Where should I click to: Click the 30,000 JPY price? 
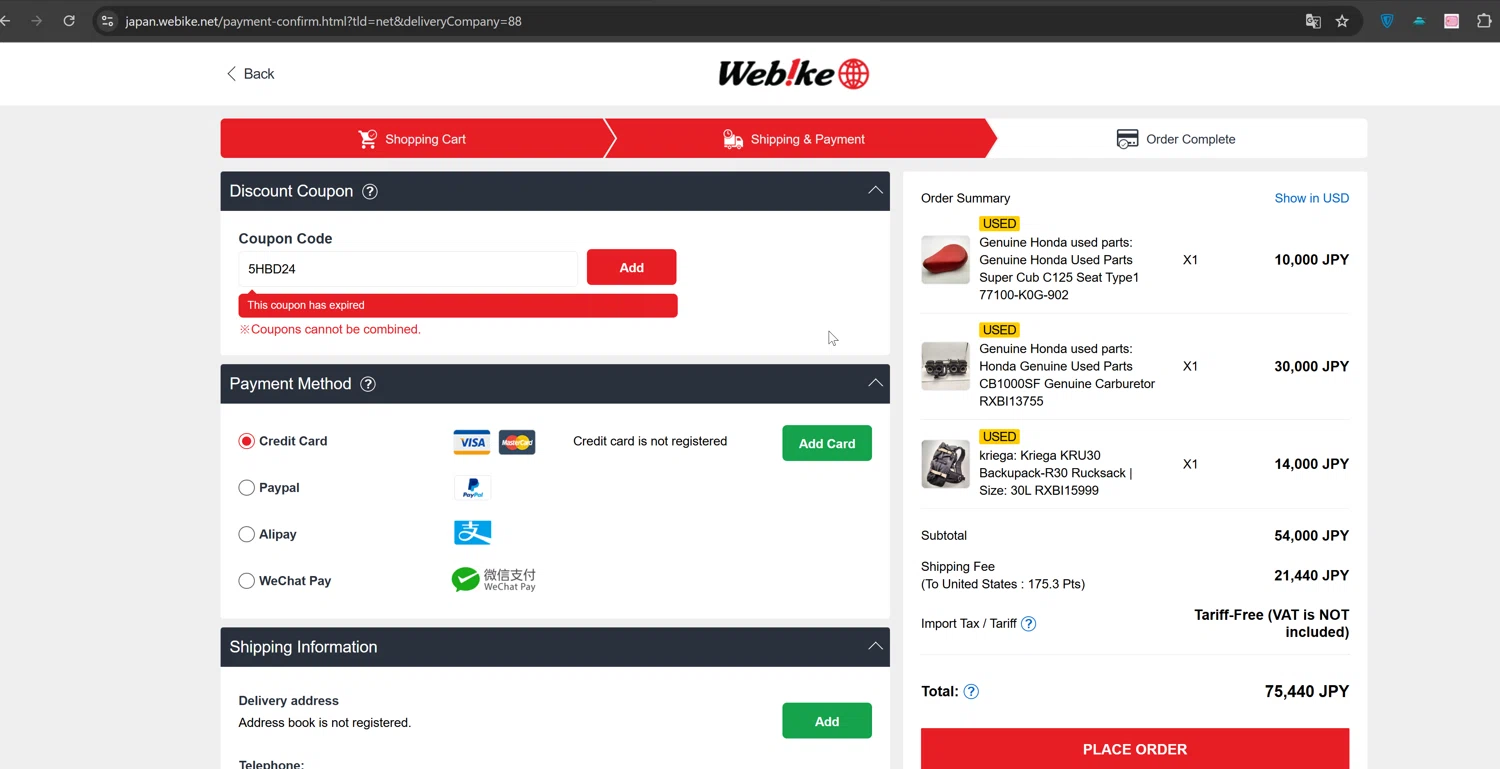[1311, 366]
